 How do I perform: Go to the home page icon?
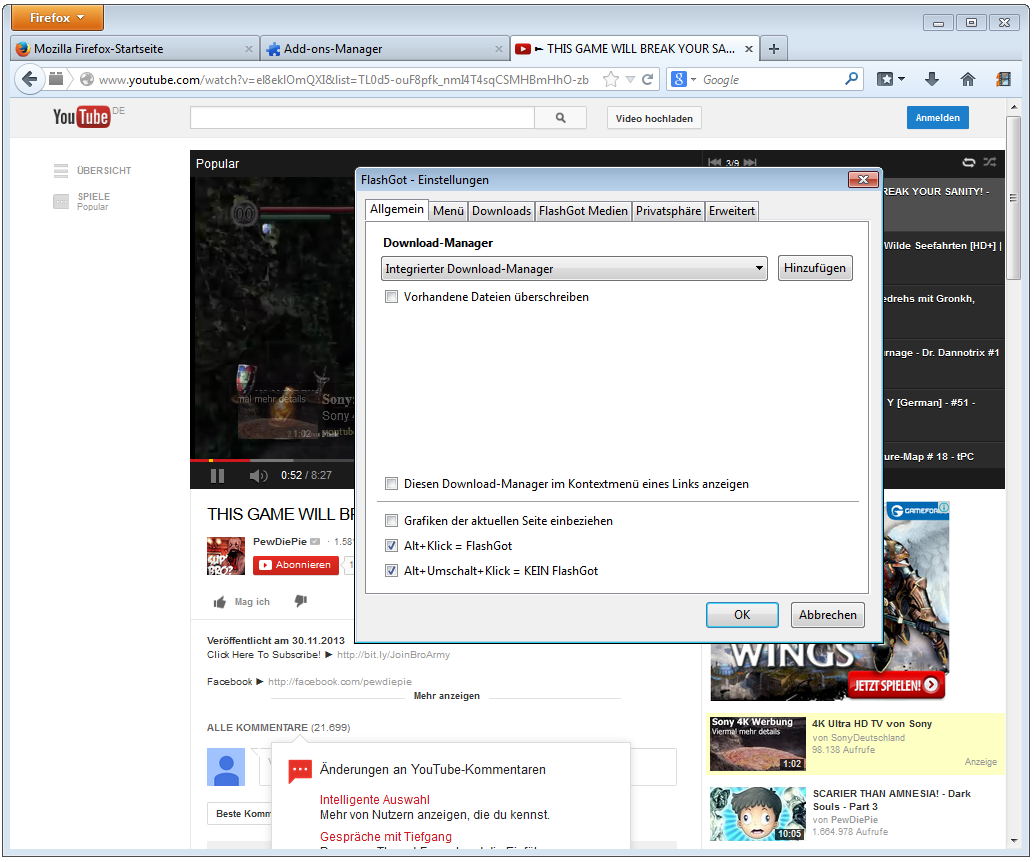tap(967, 80)
